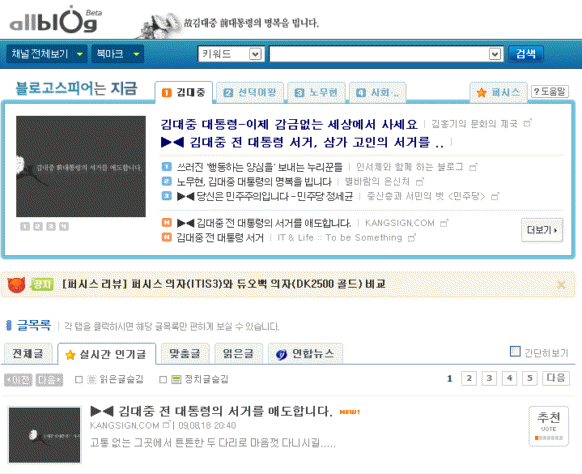
Task: Open the 도움말 help button
Action: point(550,92)
